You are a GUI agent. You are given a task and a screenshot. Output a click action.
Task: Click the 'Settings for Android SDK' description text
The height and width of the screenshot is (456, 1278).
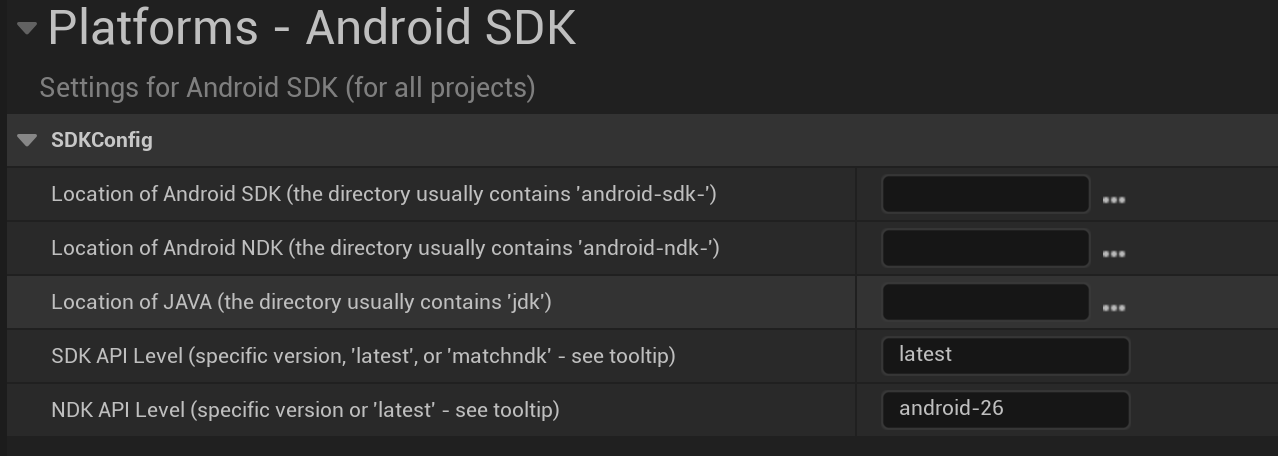287,88
